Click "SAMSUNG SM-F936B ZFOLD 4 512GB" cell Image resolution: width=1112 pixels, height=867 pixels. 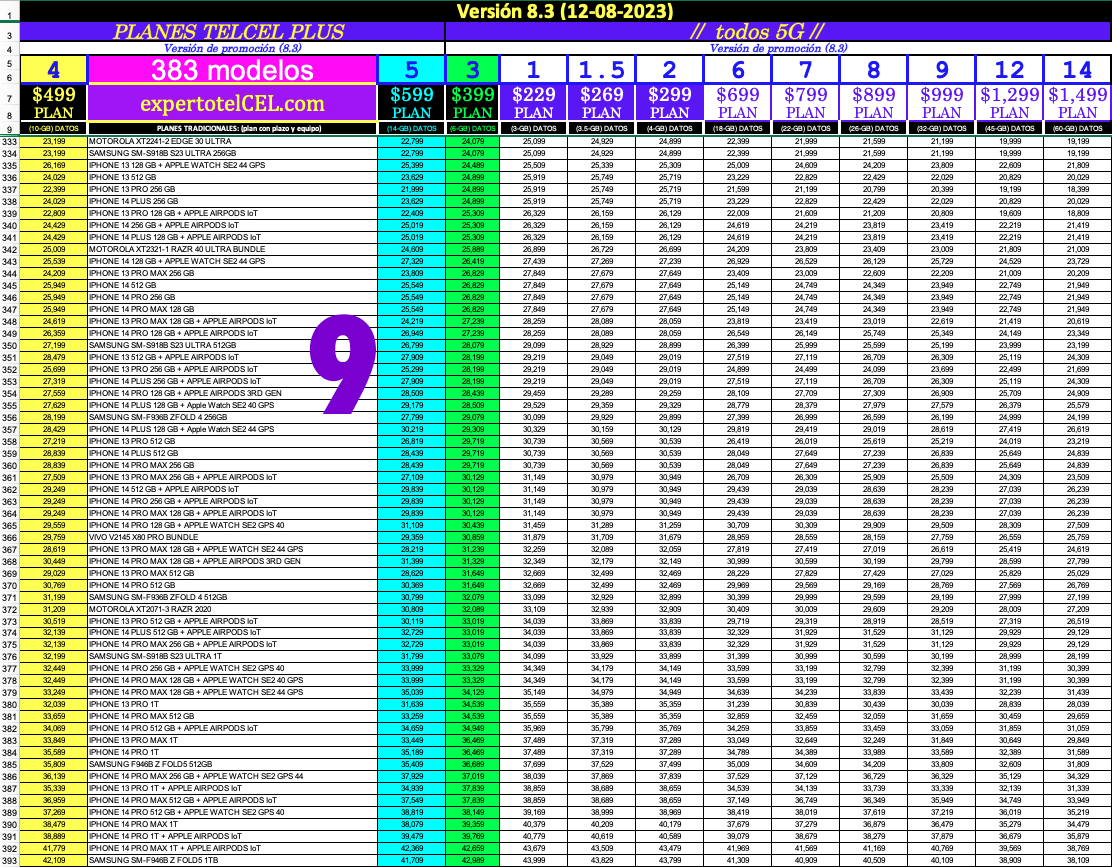232,597
